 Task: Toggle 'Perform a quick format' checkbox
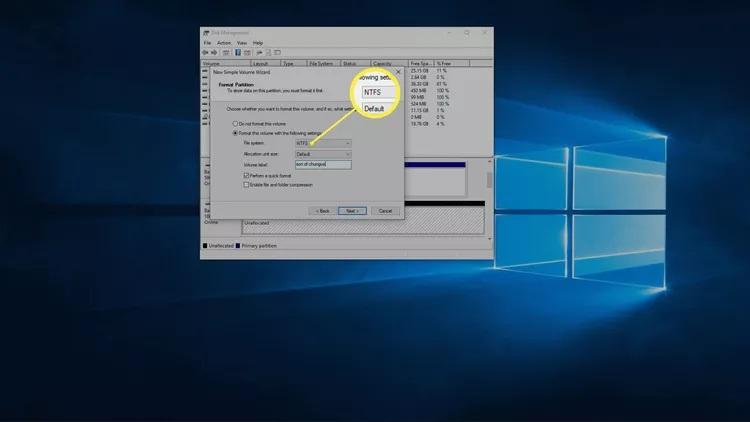click(x=246, y=175)
